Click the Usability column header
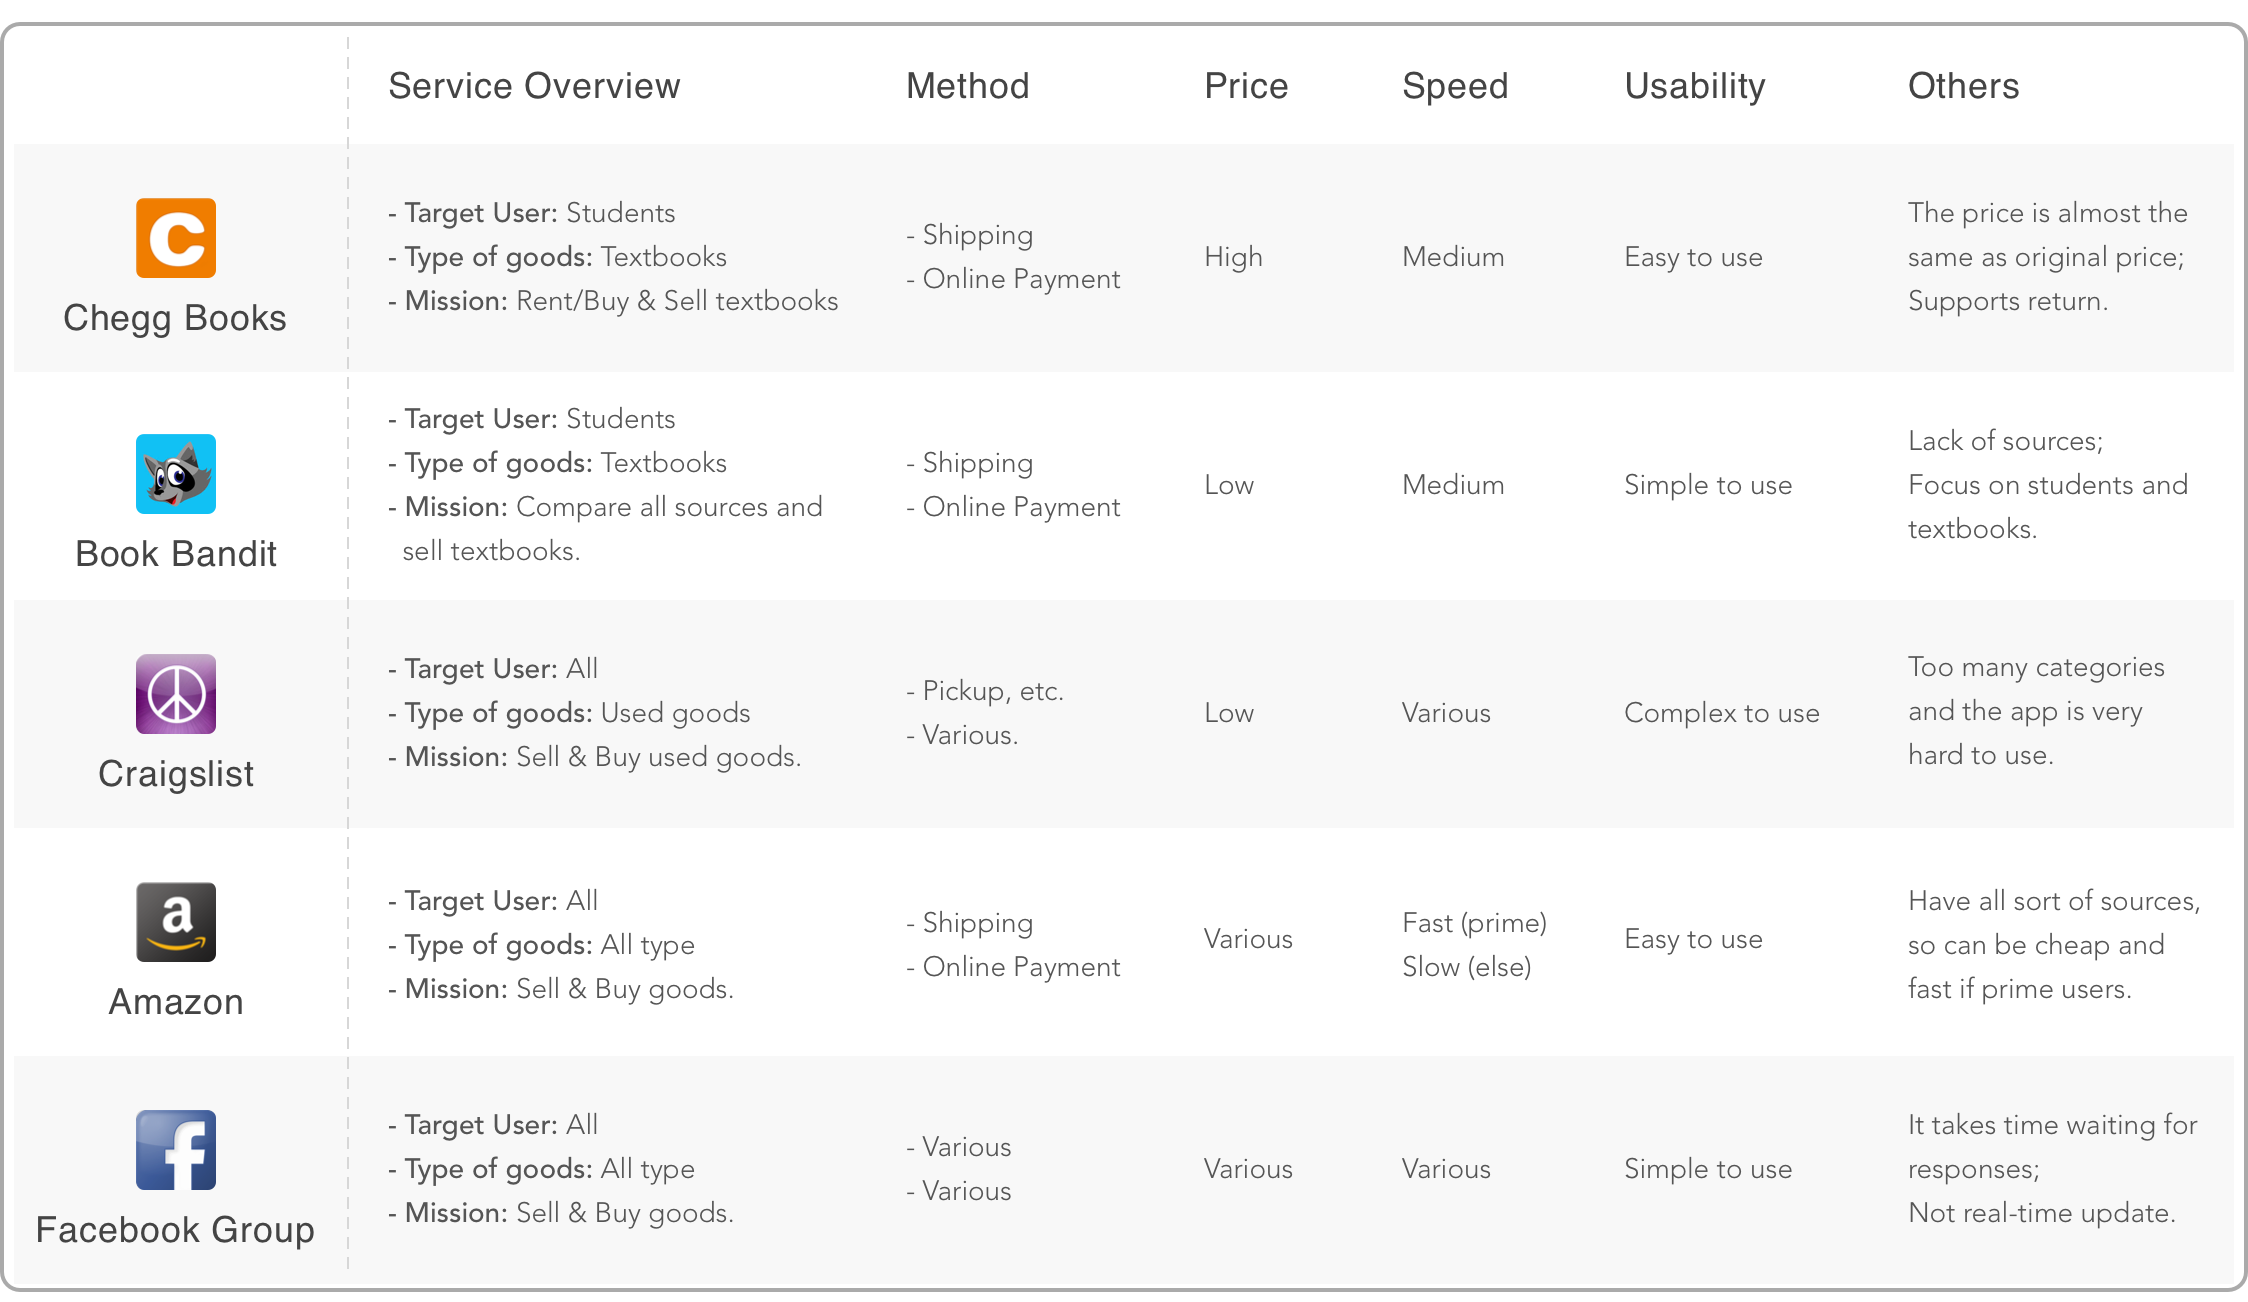This screenshot has width=2248, height=1302. point(1695,87)
